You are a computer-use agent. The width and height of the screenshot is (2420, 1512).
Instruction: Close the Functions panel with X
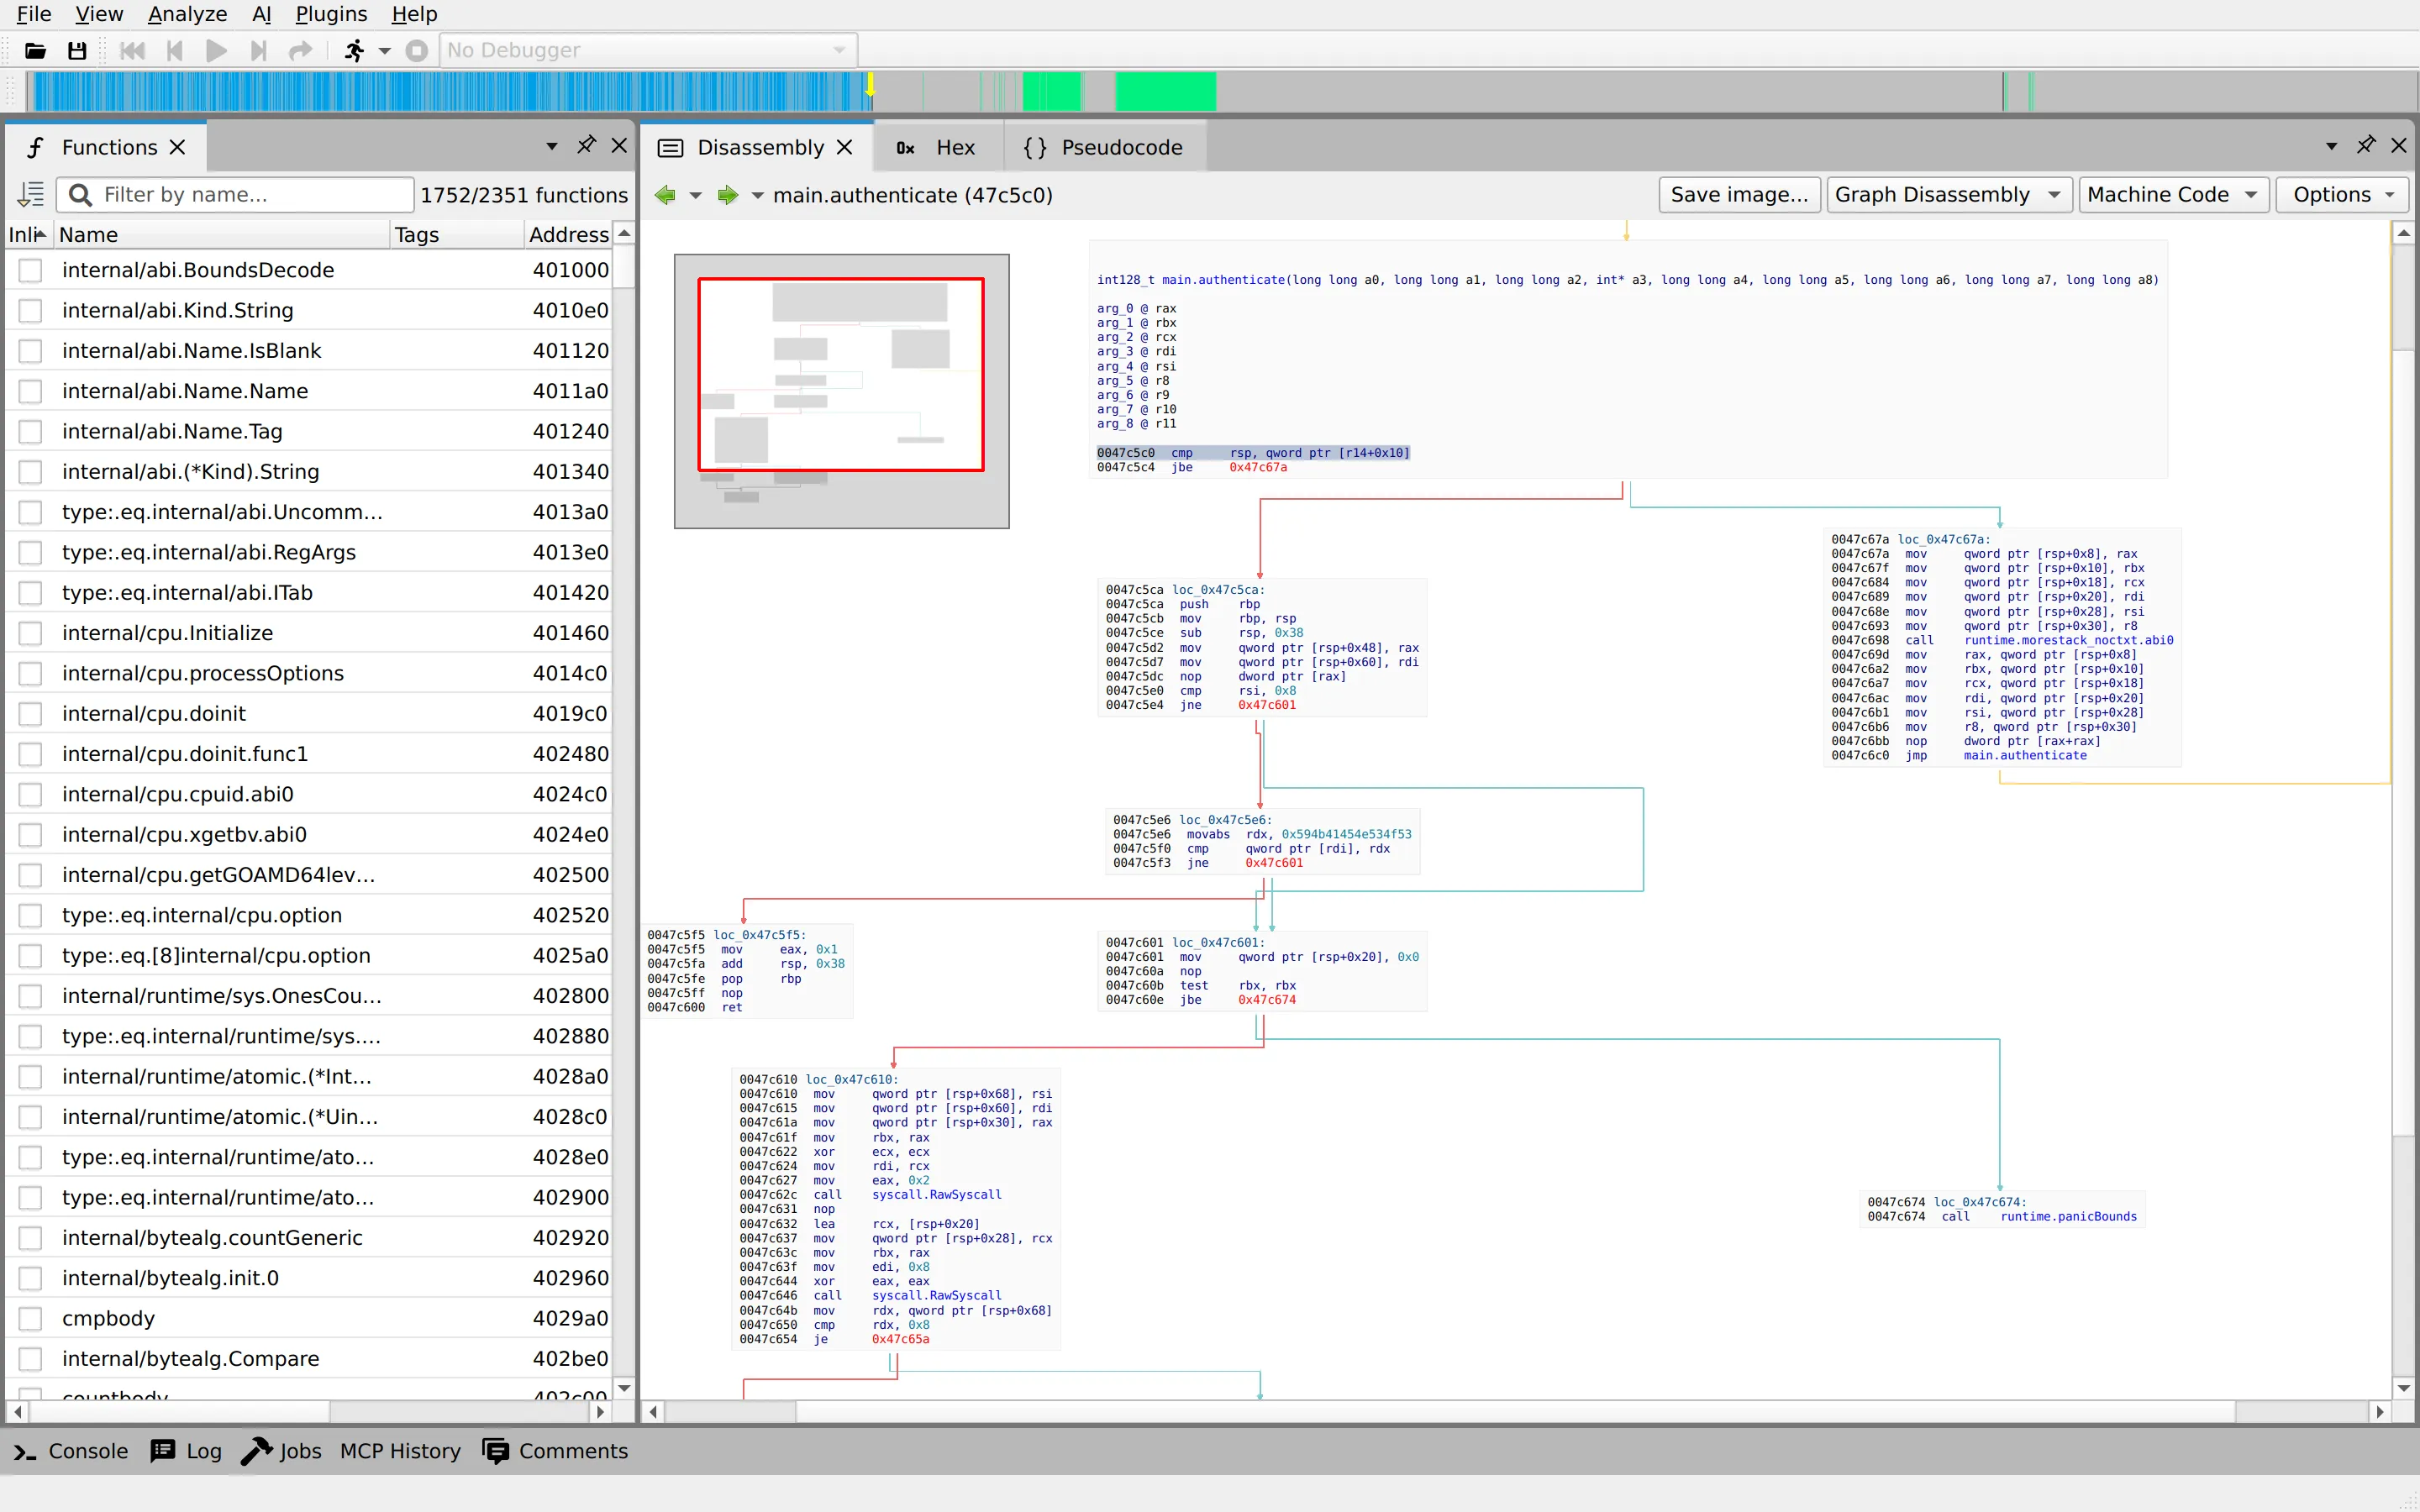pyautogui.click(x=620, y=146)
